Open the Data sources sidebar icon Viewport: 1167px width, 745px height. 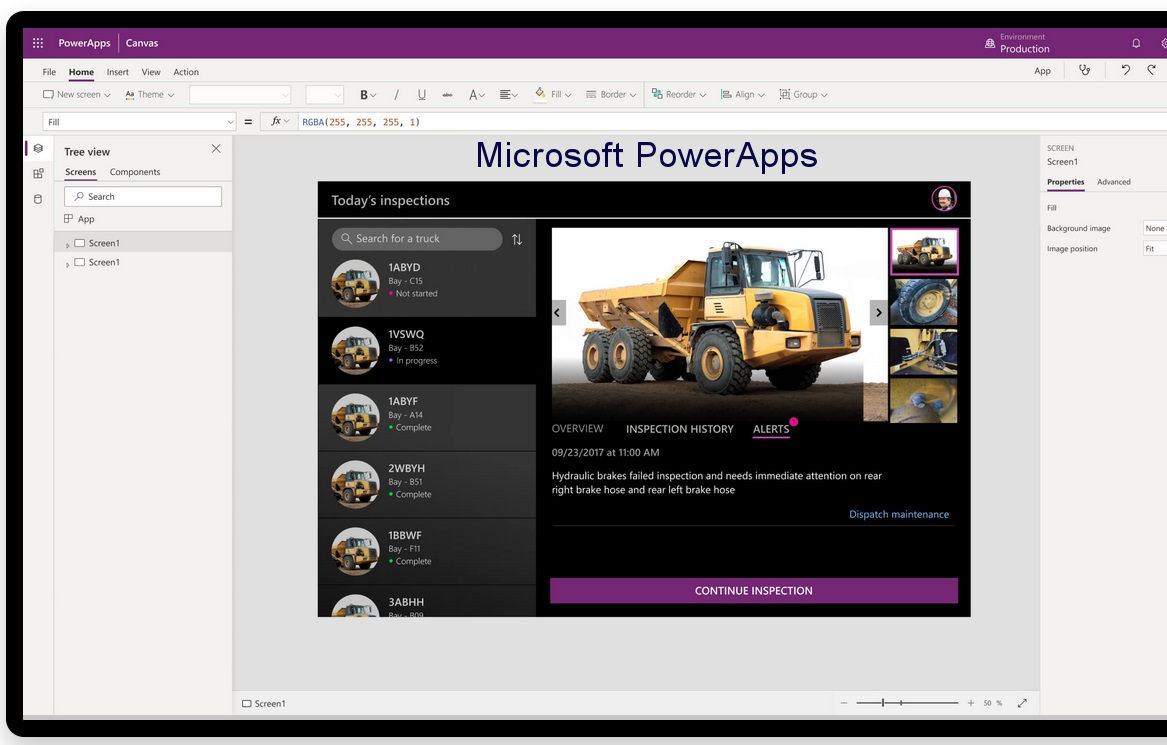coord(38,199)
